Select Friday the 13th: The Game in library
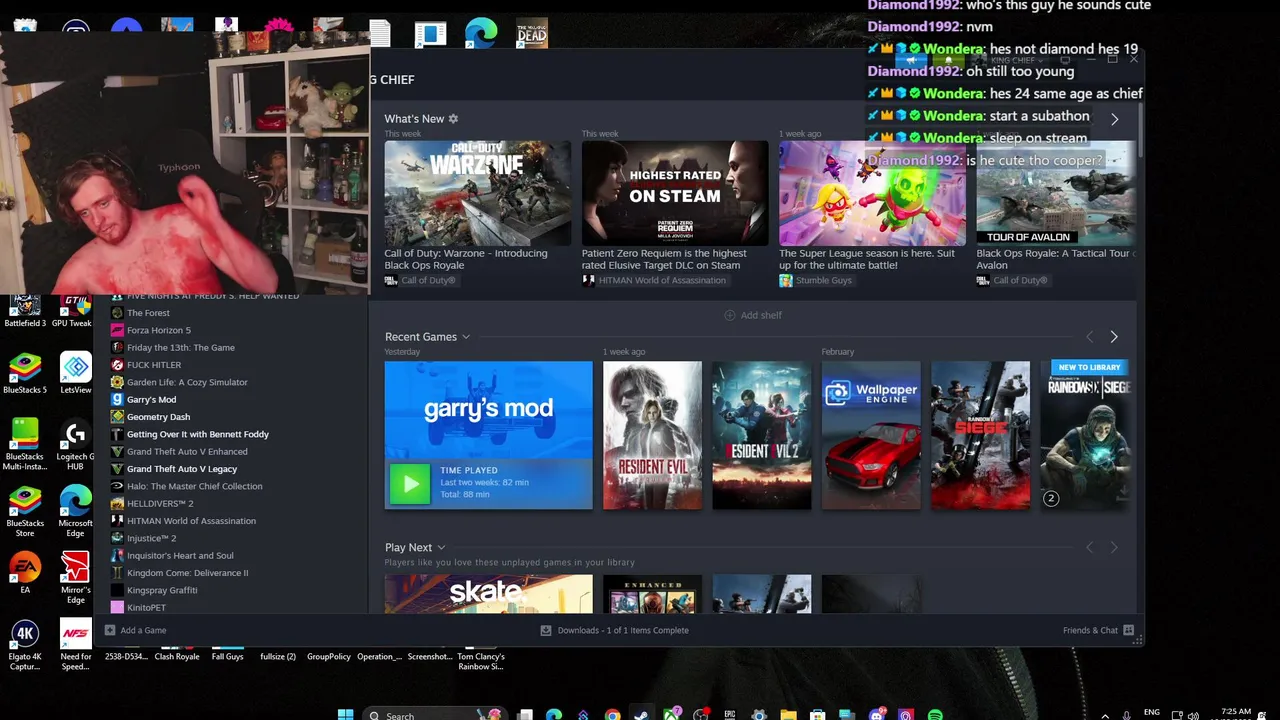Viewport: 1280px width, 720px height. click(x=180, y=347)
